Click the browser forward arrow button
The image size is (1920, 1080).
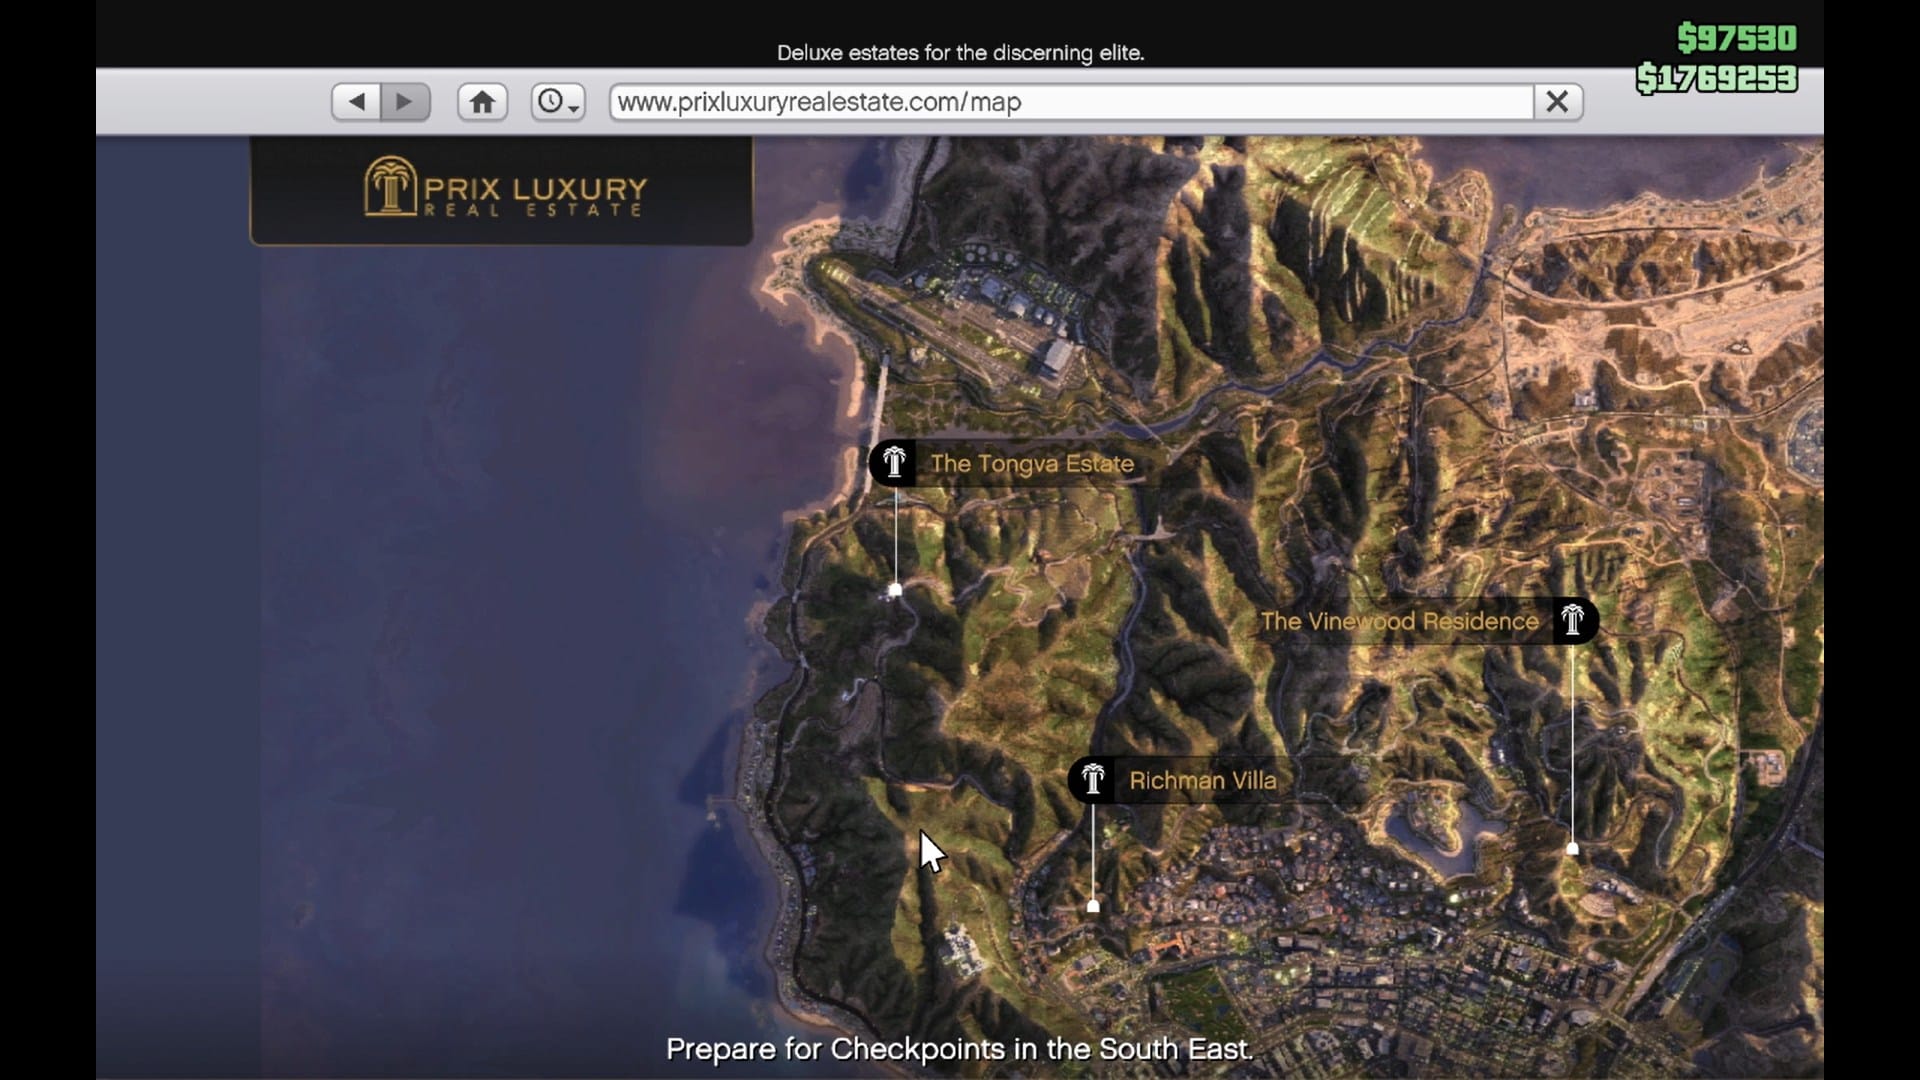point(405,101)
